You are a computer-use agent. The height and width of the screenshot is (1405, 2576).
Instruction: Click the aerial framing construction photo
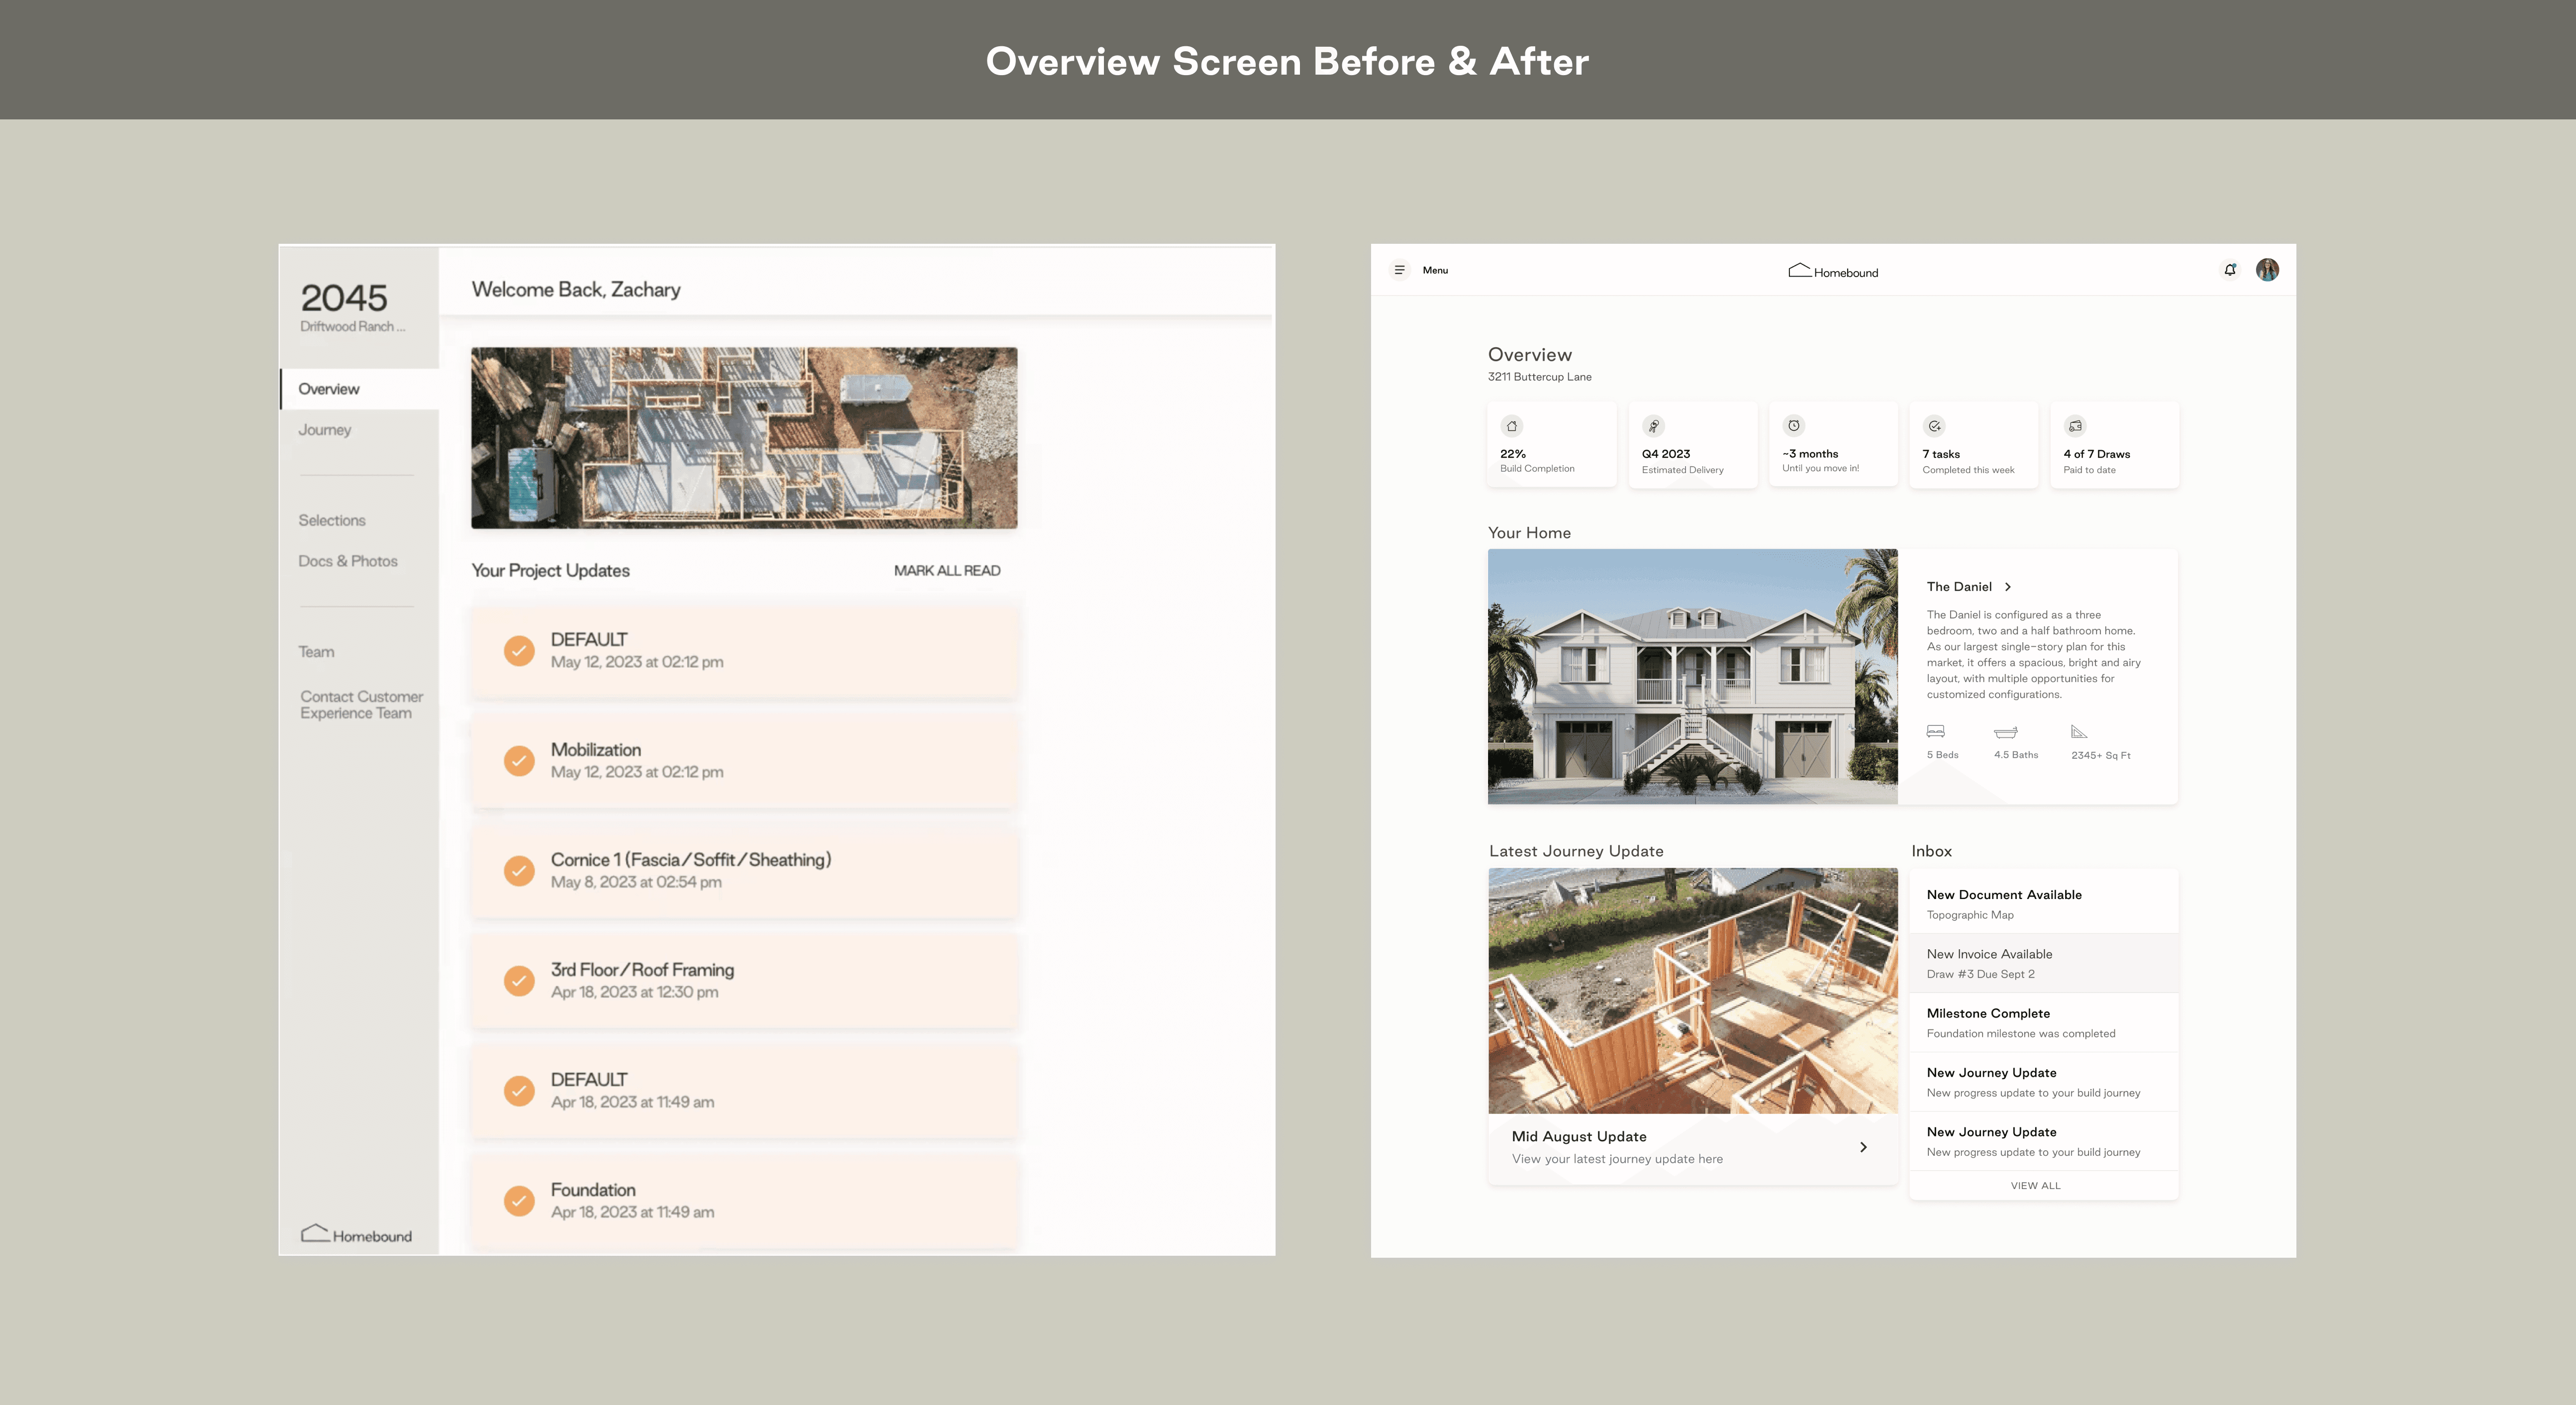point(744,438)
